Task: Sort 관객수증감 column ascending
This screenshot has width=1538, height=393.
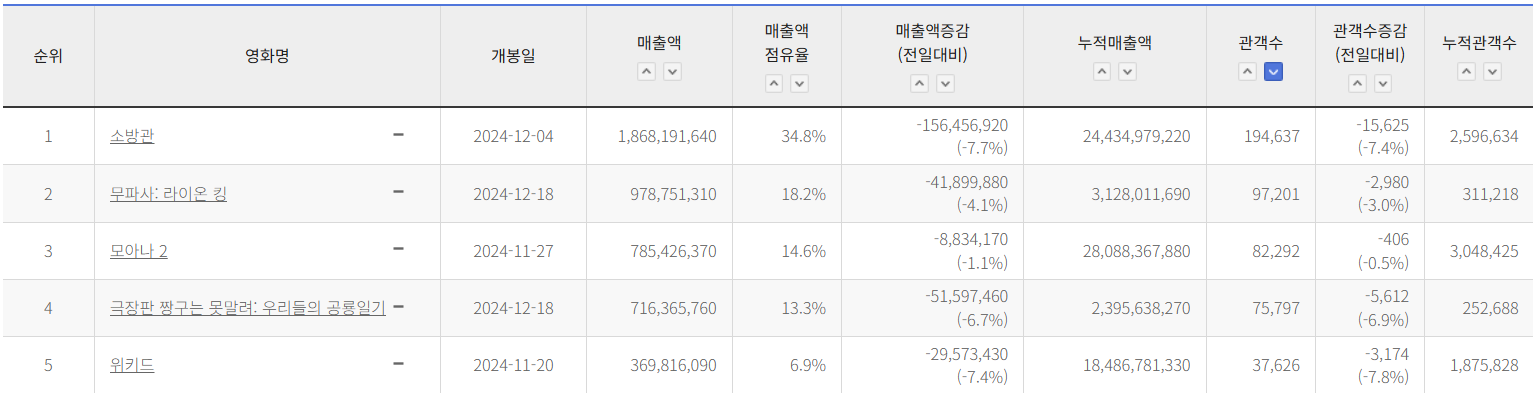Action: pos(1357,84)
